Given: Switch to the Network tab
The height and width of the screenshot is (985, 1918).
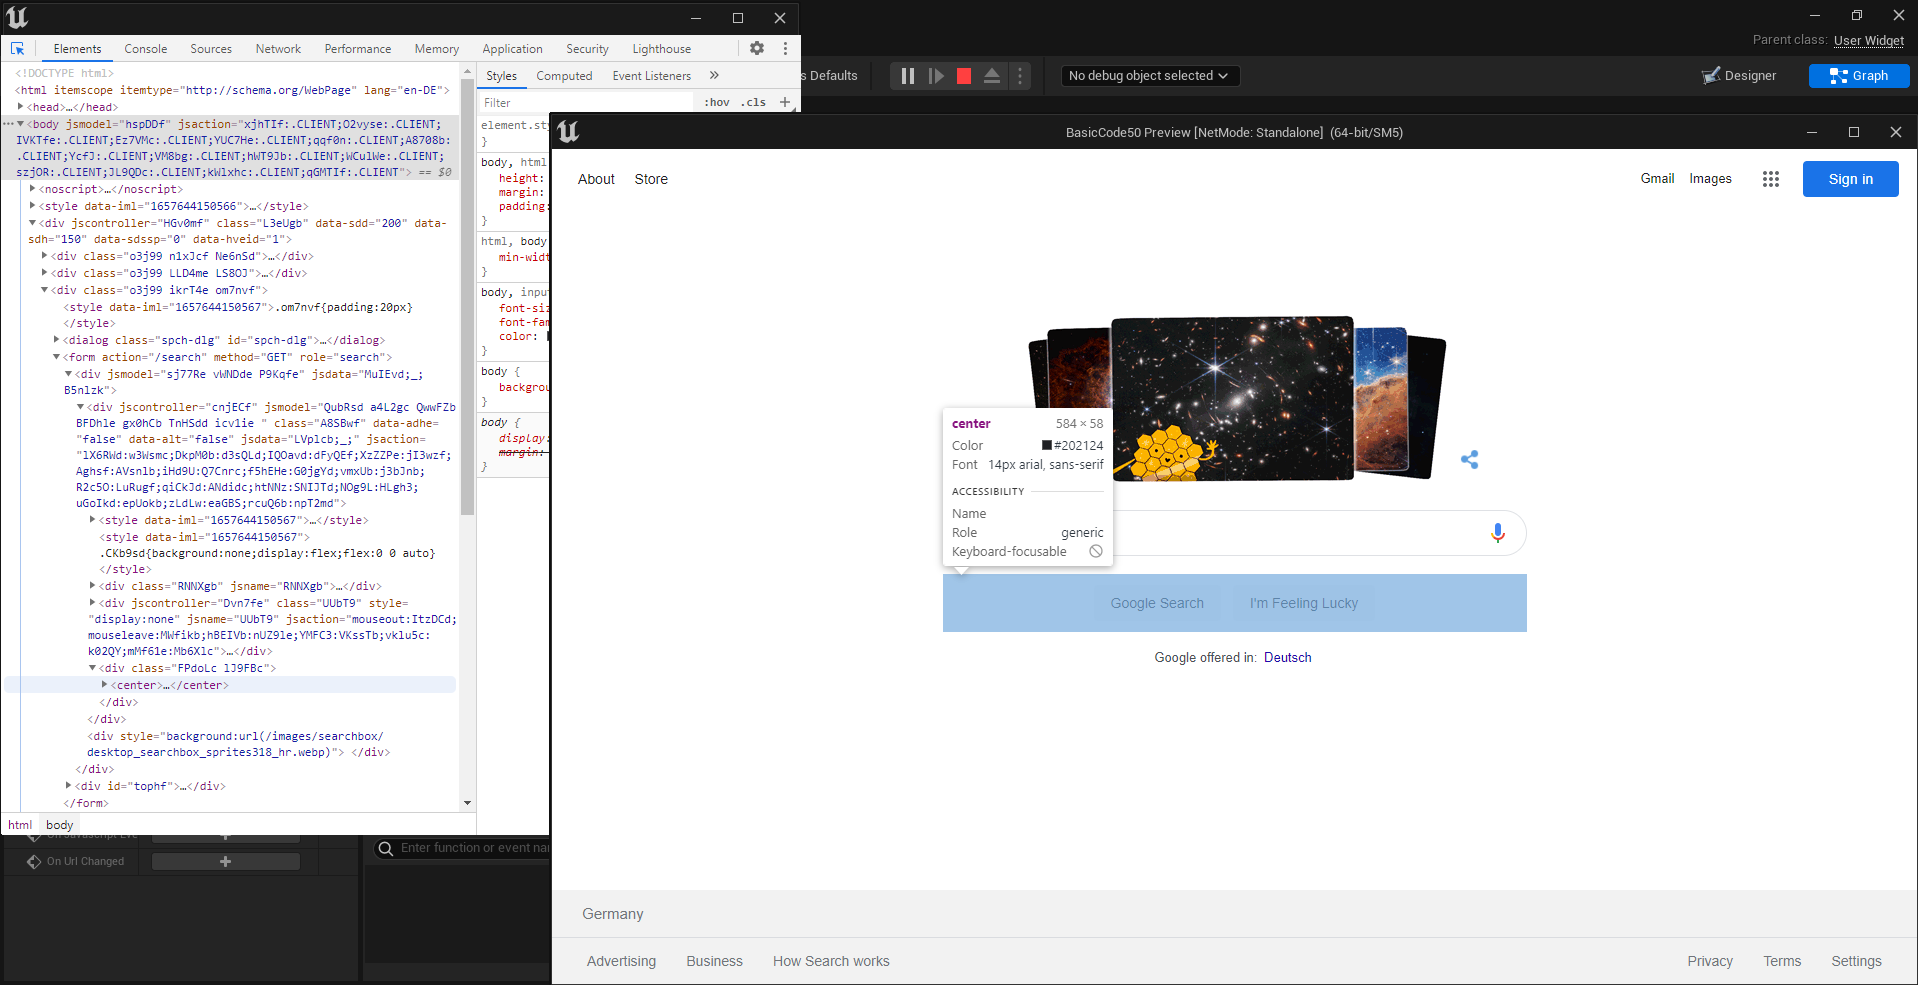Looking at the screenshot, I should 278,48.
